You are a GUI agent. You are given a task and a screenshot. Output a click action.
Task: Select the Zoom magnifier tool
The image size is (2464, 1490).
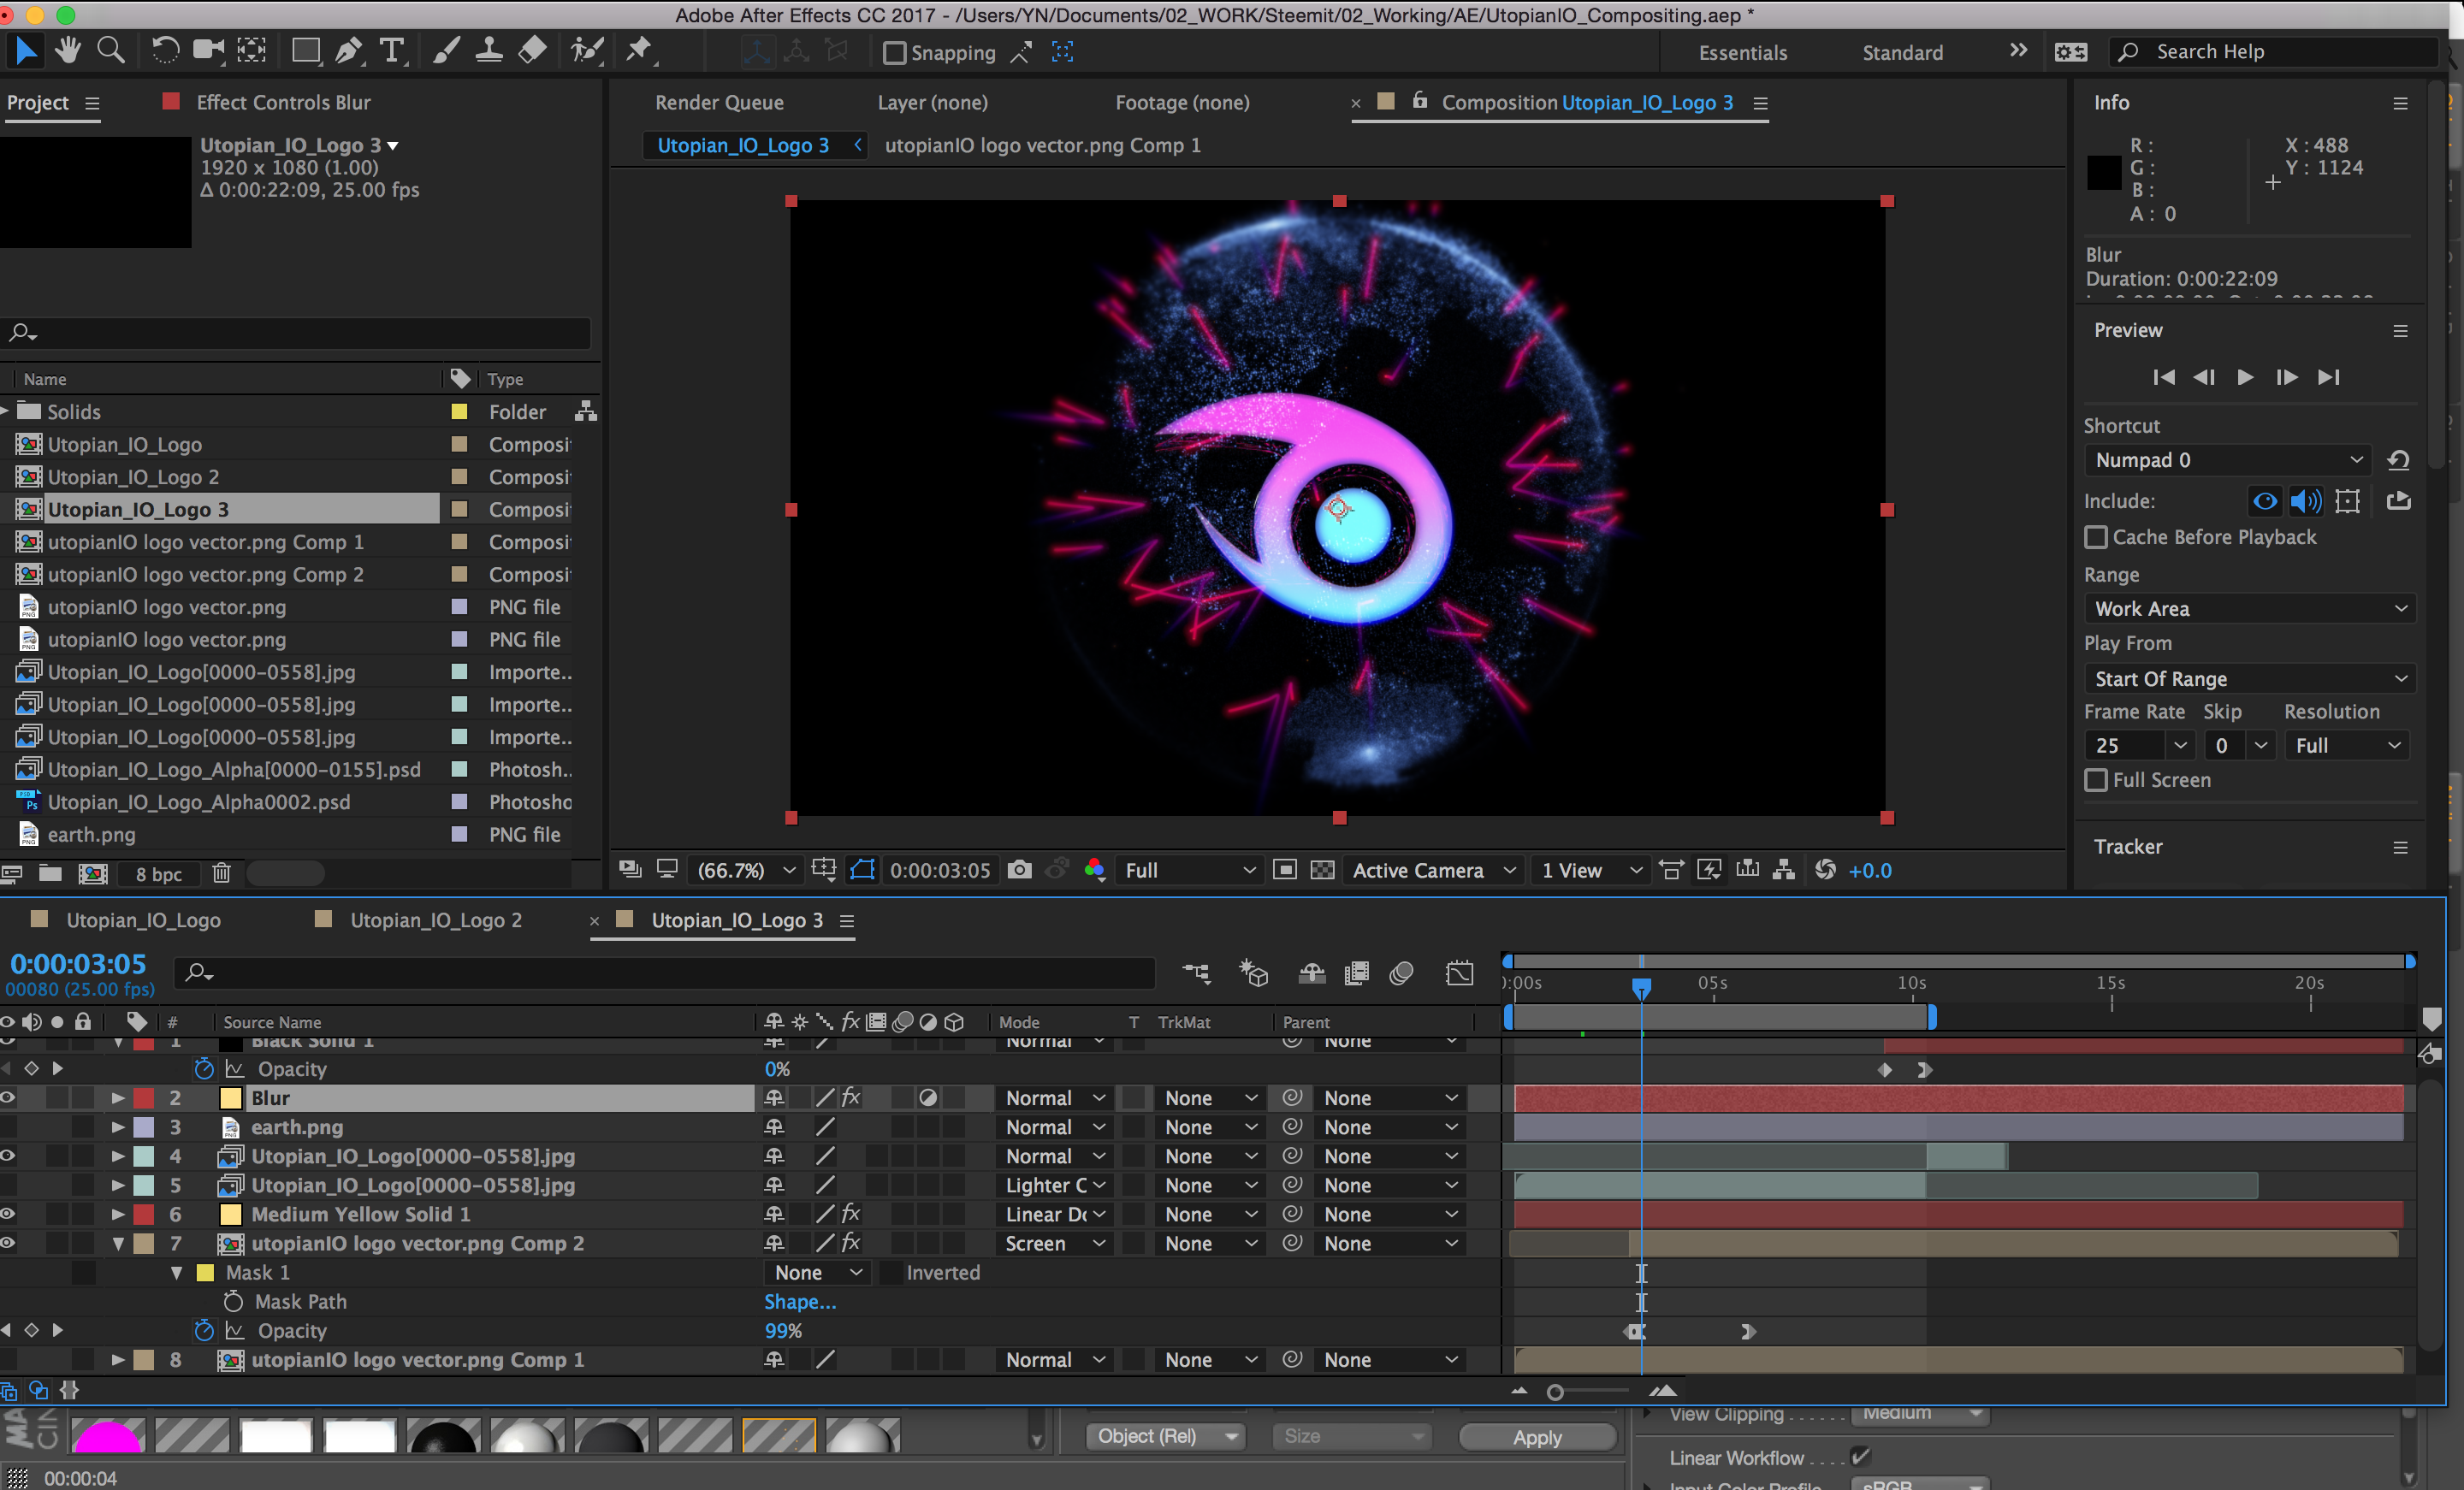tap(111, 51)
